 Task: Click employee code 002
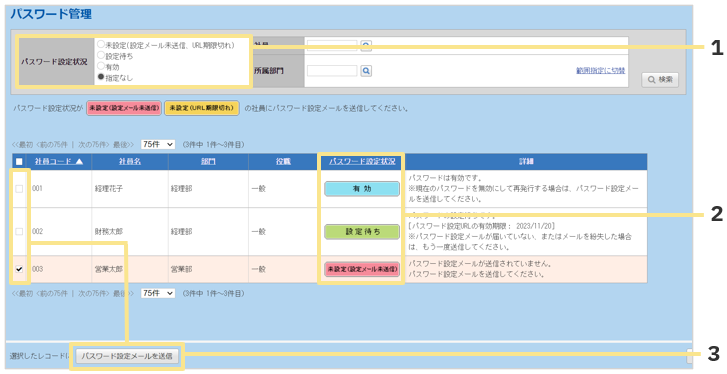click(37, 231)
